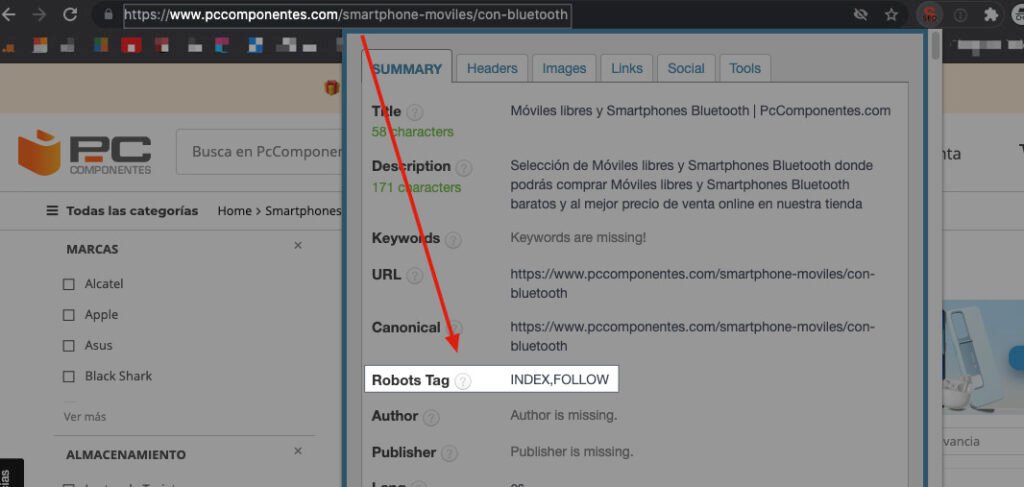The height and width of the screenshot is (487, 1024).
Task: Click the Author is missing. message
Action: 564,415
